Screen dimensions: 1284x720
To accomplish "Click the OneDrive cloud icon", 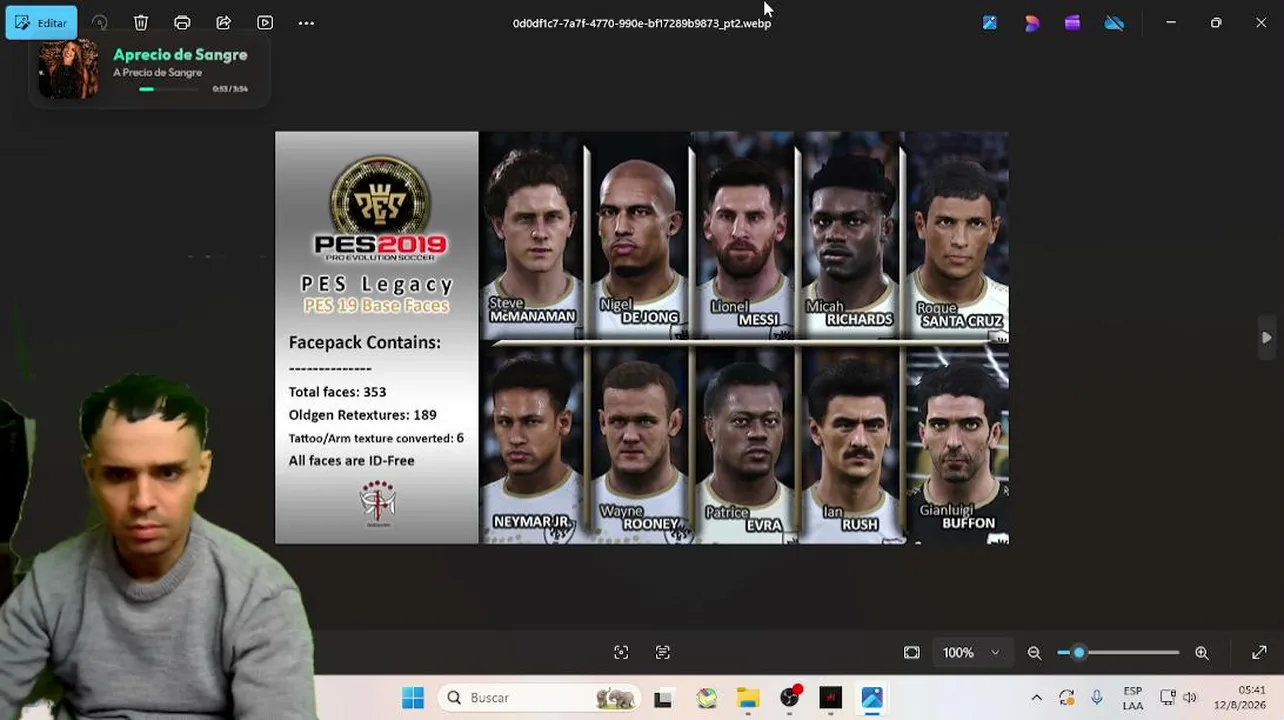I will point(1114,22).
